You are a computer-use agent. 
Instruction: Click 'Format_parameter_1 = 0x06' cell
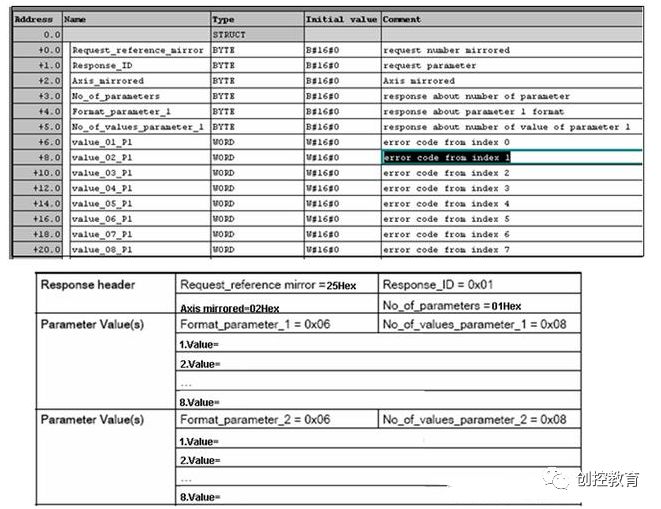pyautogui.click(x=277, y=323)
